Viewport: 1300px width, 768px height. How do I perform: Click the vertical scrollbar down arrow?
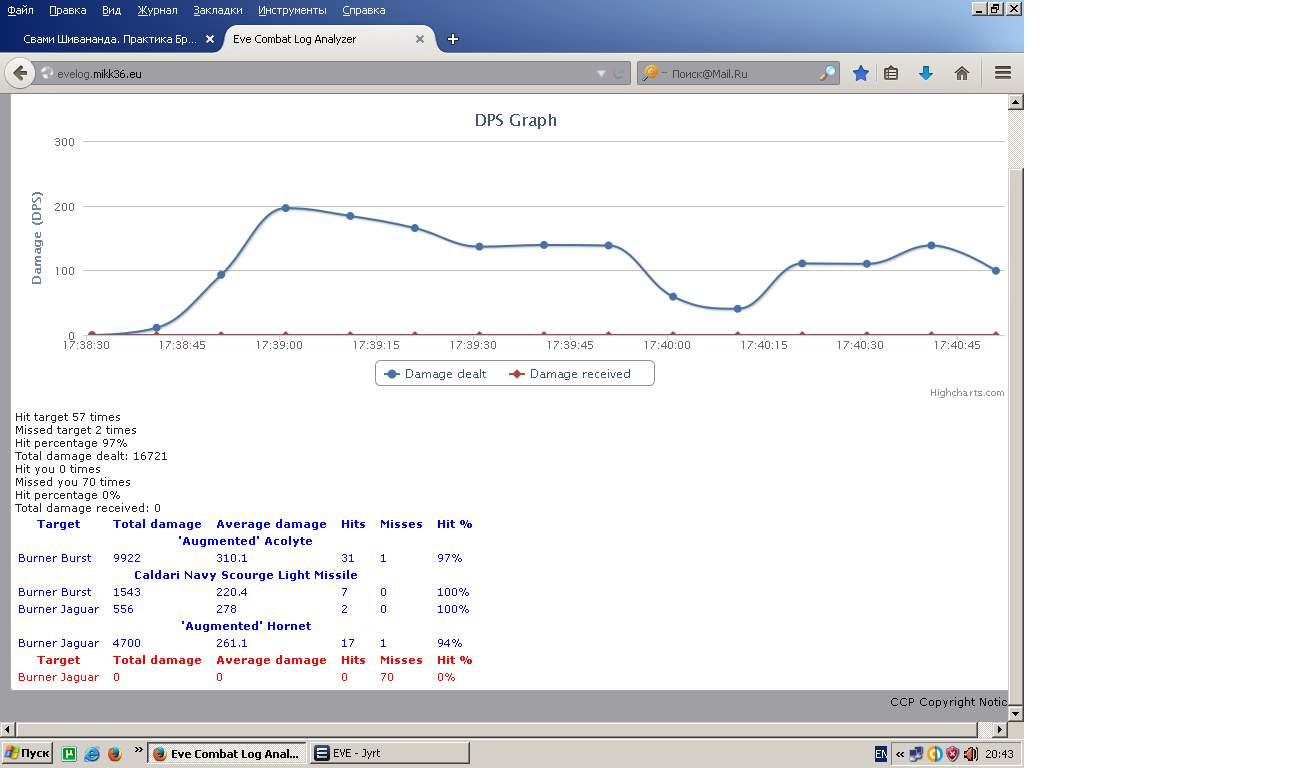1016,714
